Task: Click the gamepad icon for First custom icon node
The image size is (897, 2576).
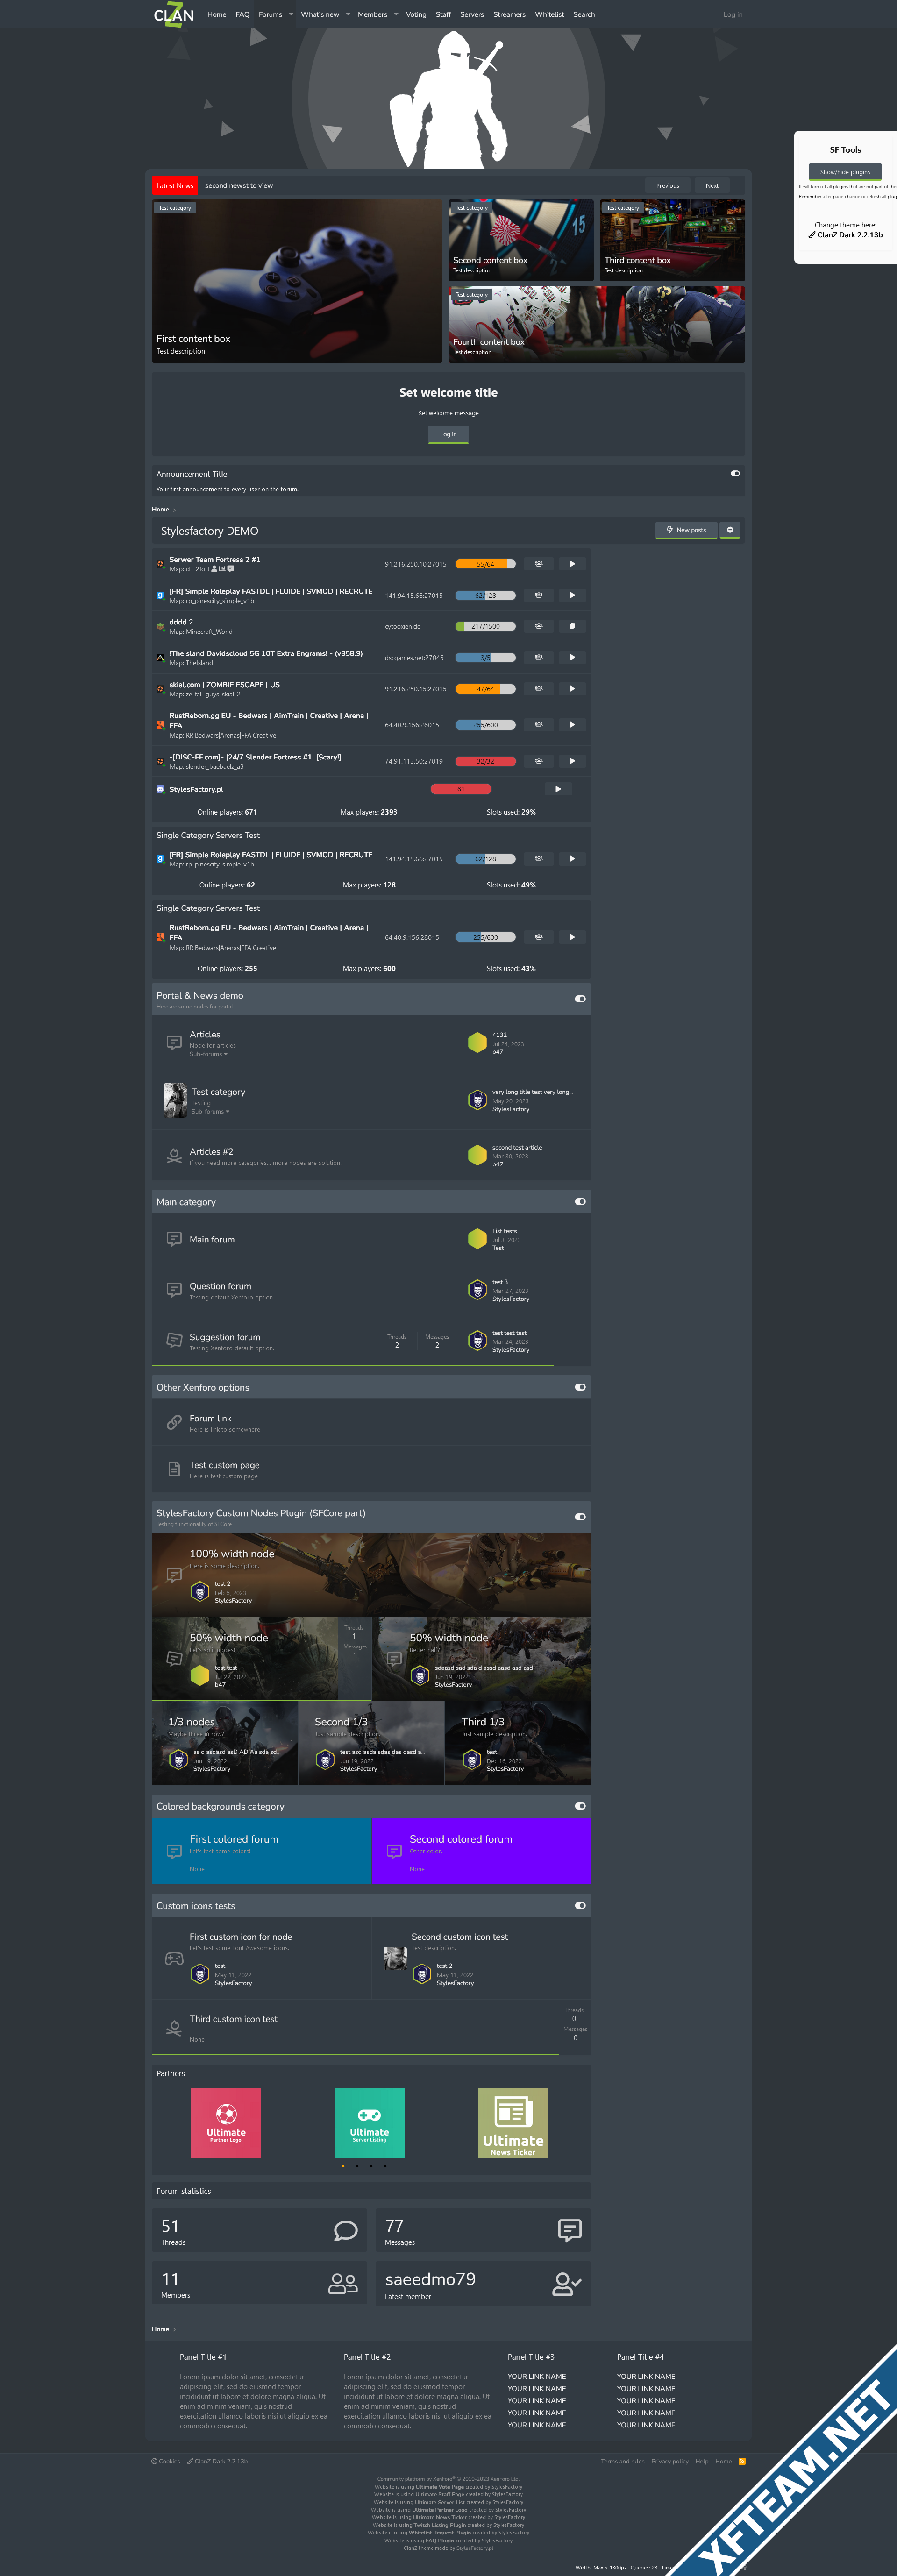Action: [174, 1959]
